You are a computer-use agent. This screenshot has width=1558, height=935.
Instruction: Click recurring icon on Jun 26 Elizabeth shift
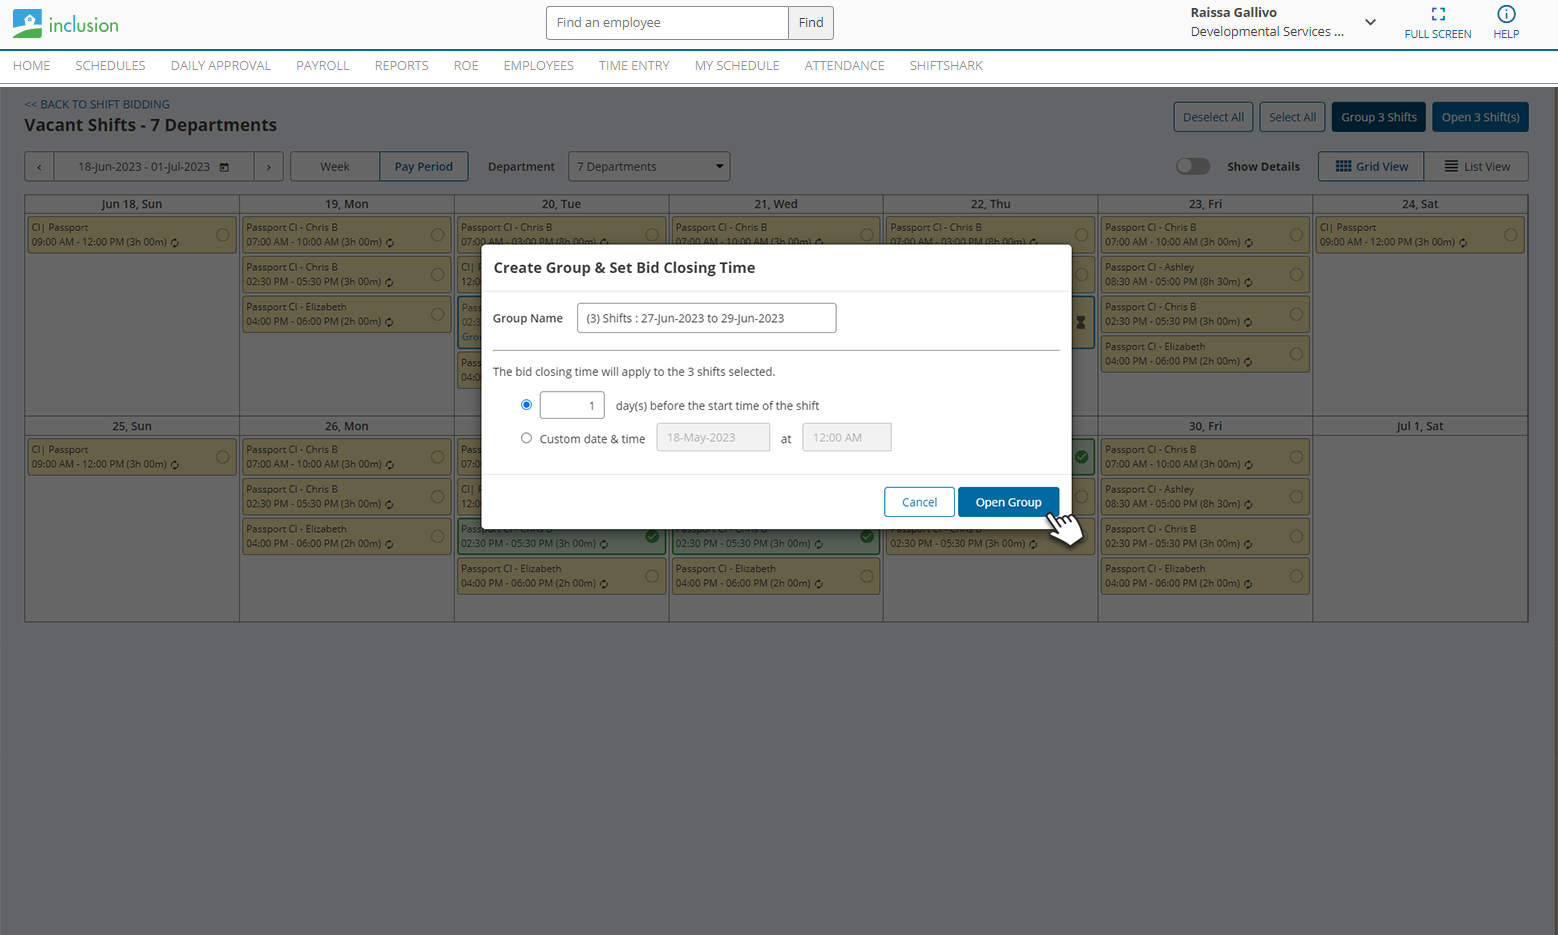click(389, 544)
